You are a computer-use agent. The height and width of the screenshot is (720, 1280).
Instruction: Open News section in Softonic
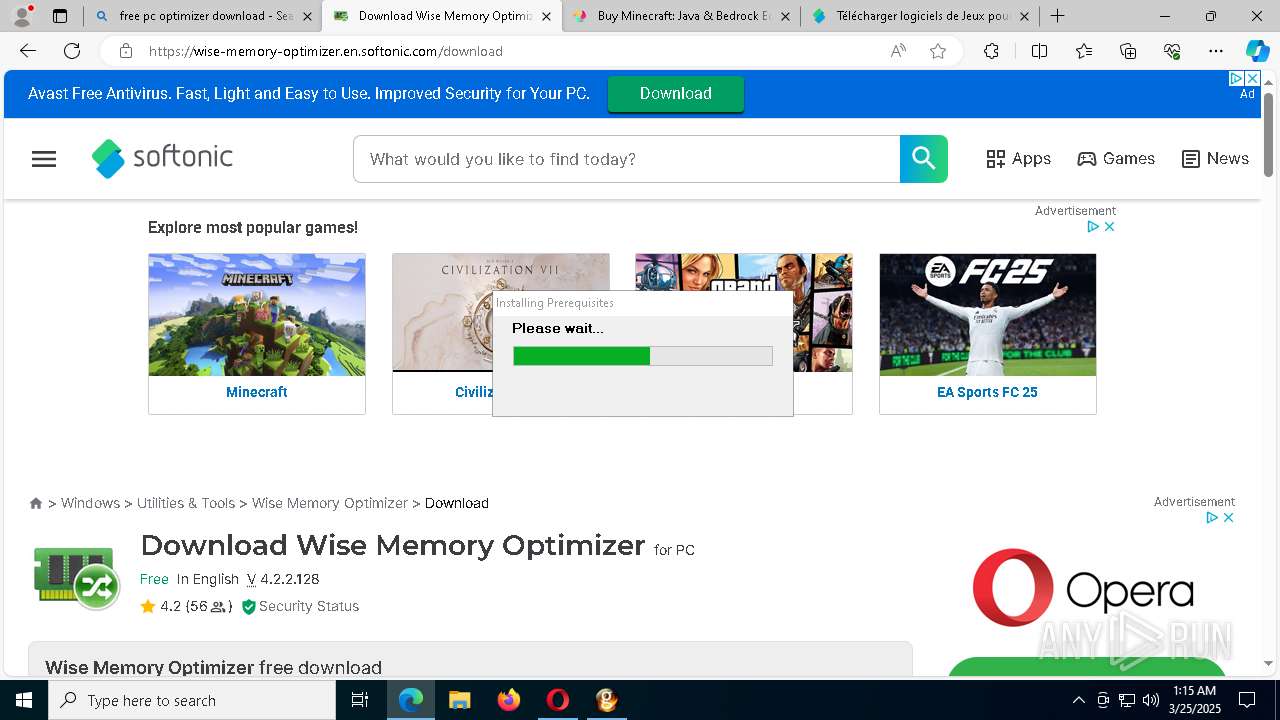pyautogui.click(x=1215, y=159)
